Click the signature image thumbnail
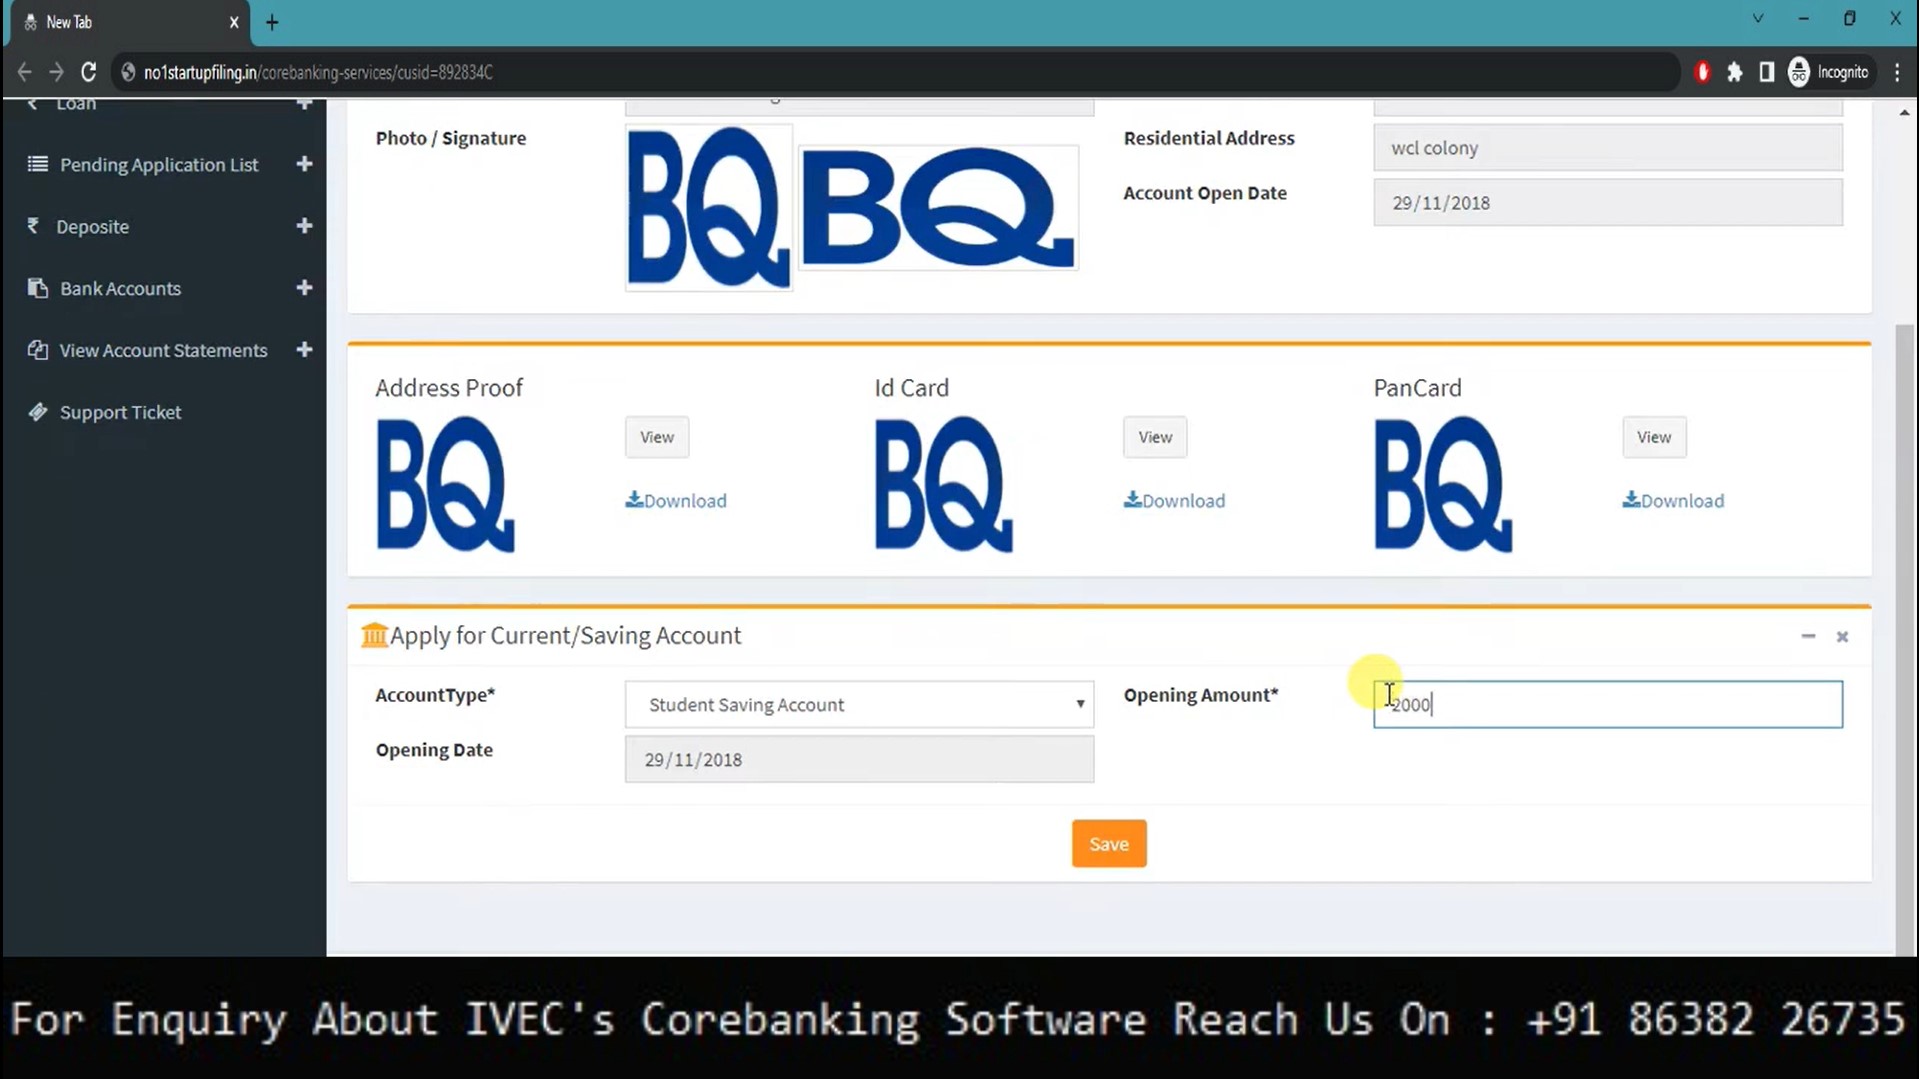The width and height of the screenshot is (1919, 1079). tap(937, 208)
